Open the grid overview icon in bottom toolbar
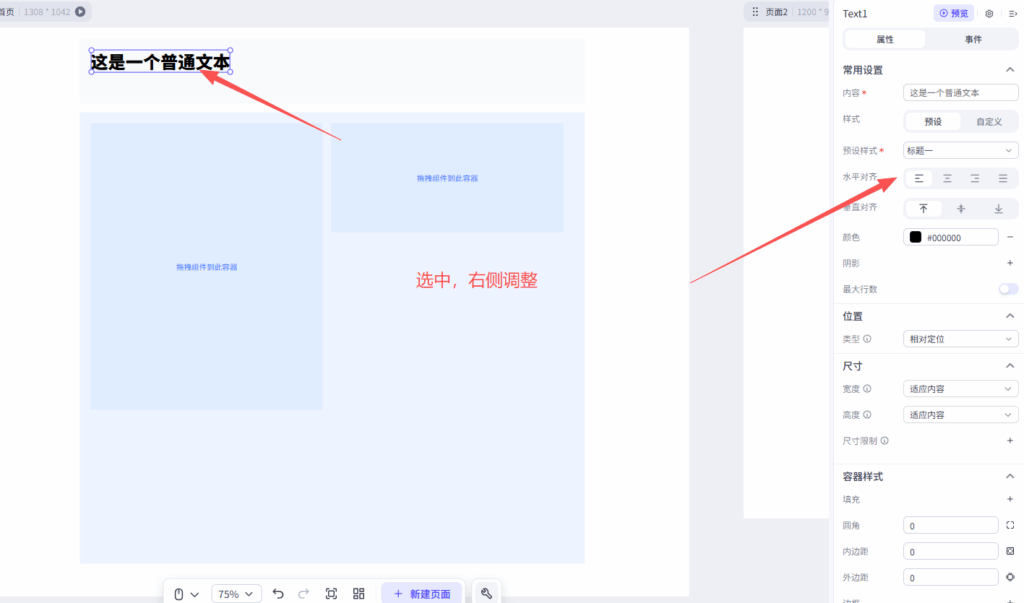 pos(359,594)
